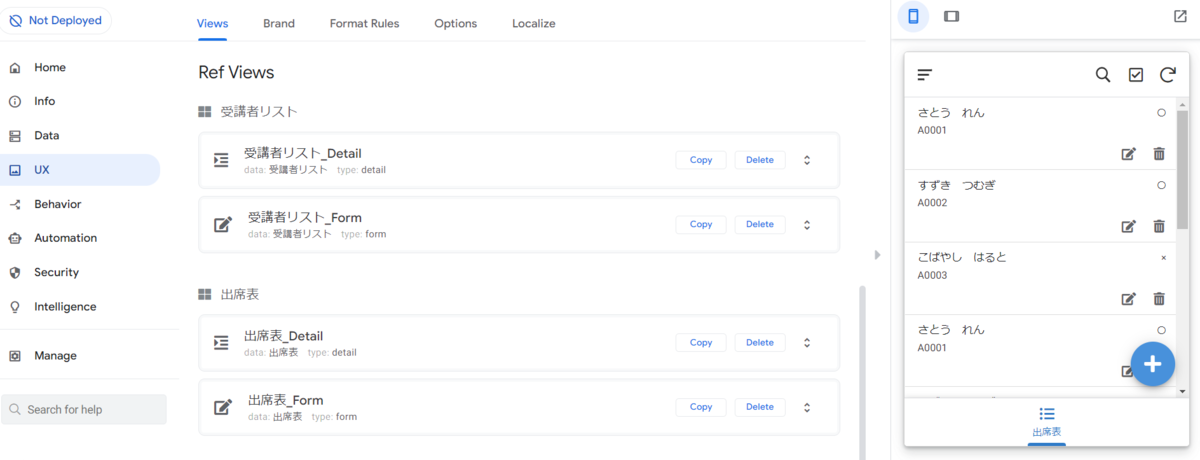Viewport: 1200px width, 460px height.
Task: Switch to the Format Rules tab
Action: click(364, 23)
